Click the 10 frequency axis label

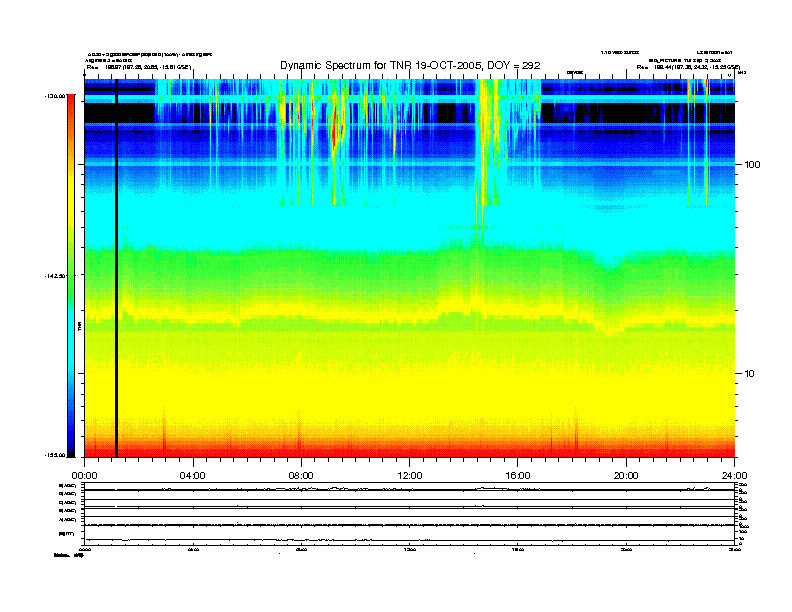[x=750, y=374]
